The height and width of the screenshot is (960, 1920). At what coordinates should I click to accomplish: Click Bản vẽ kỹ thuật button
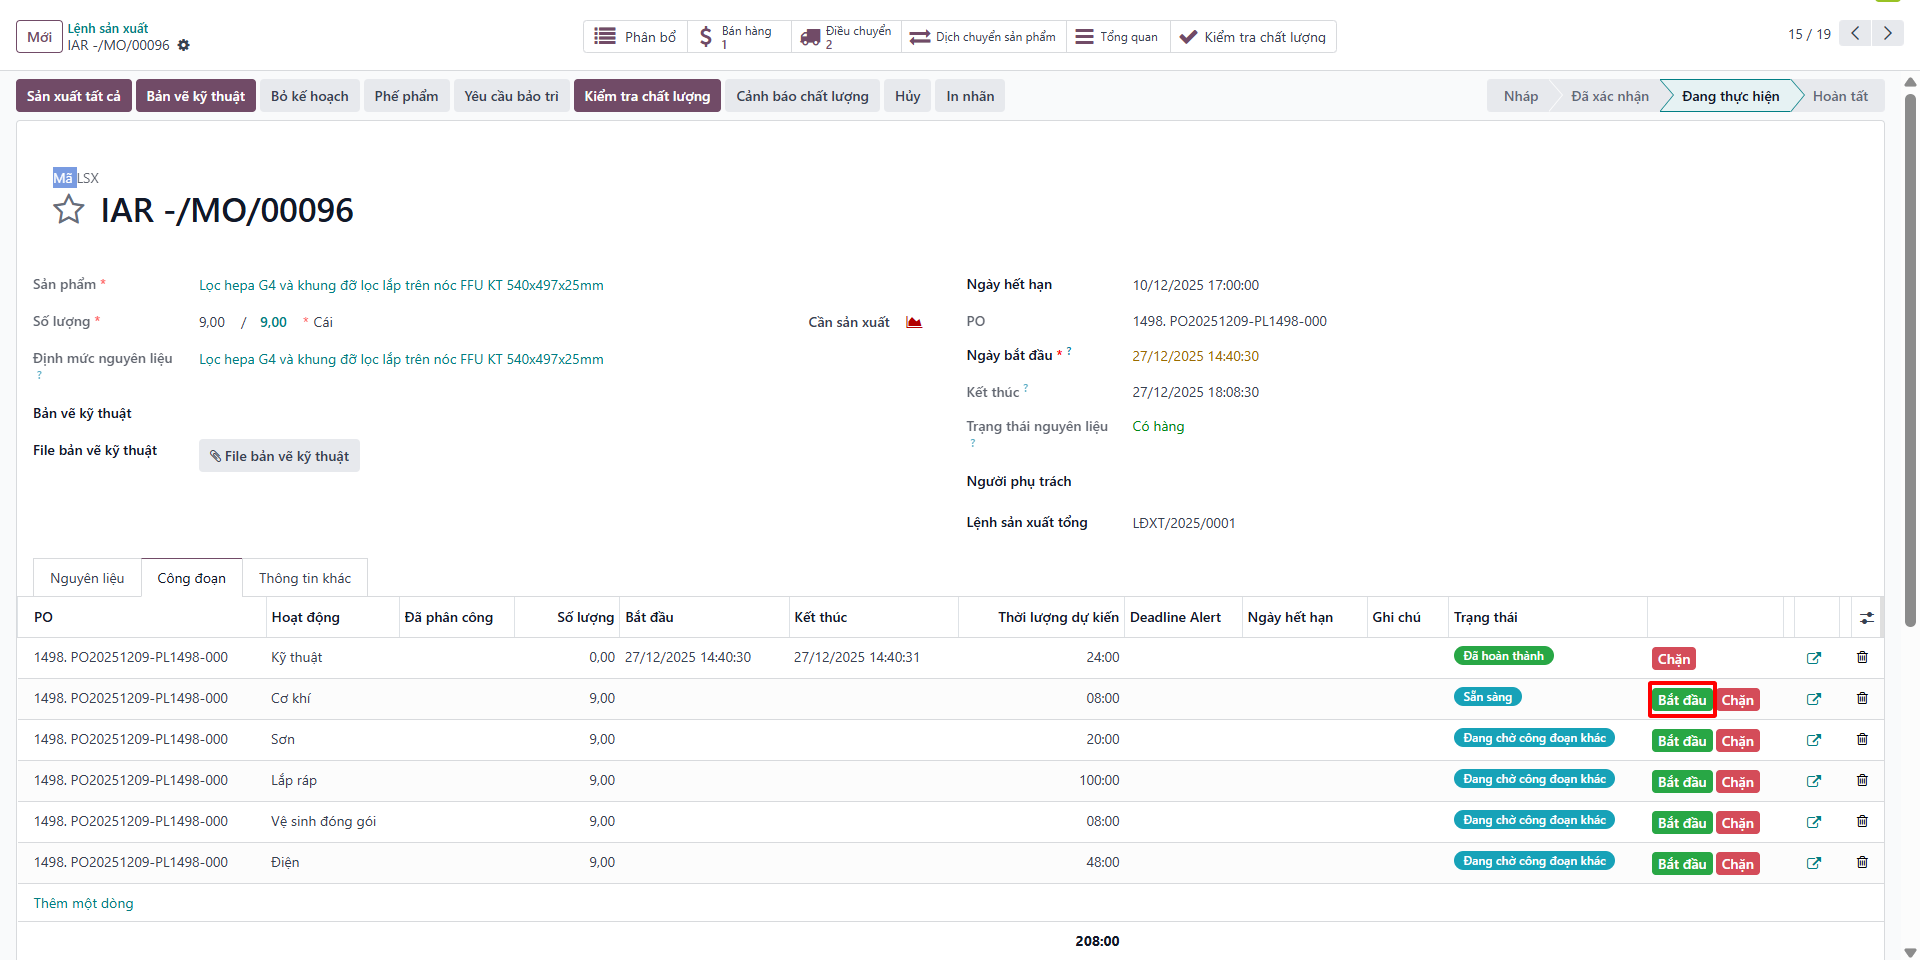point(196,96)
